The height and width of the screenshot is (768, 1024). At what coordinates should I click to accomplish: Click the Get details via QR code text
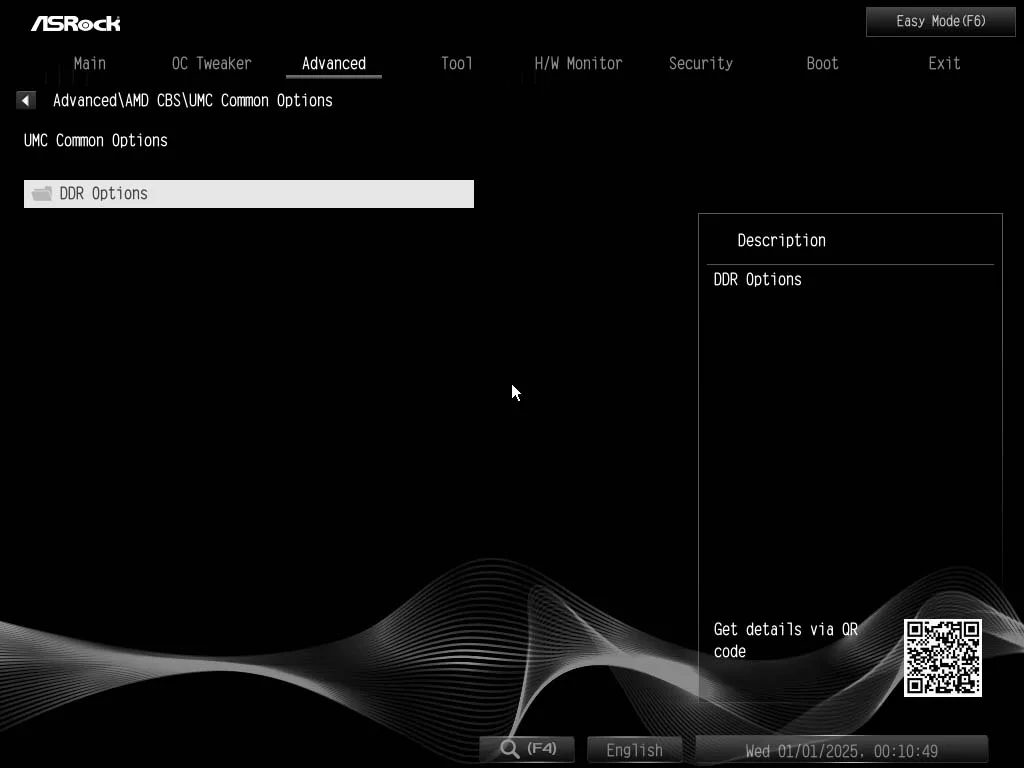pos(786,640)
